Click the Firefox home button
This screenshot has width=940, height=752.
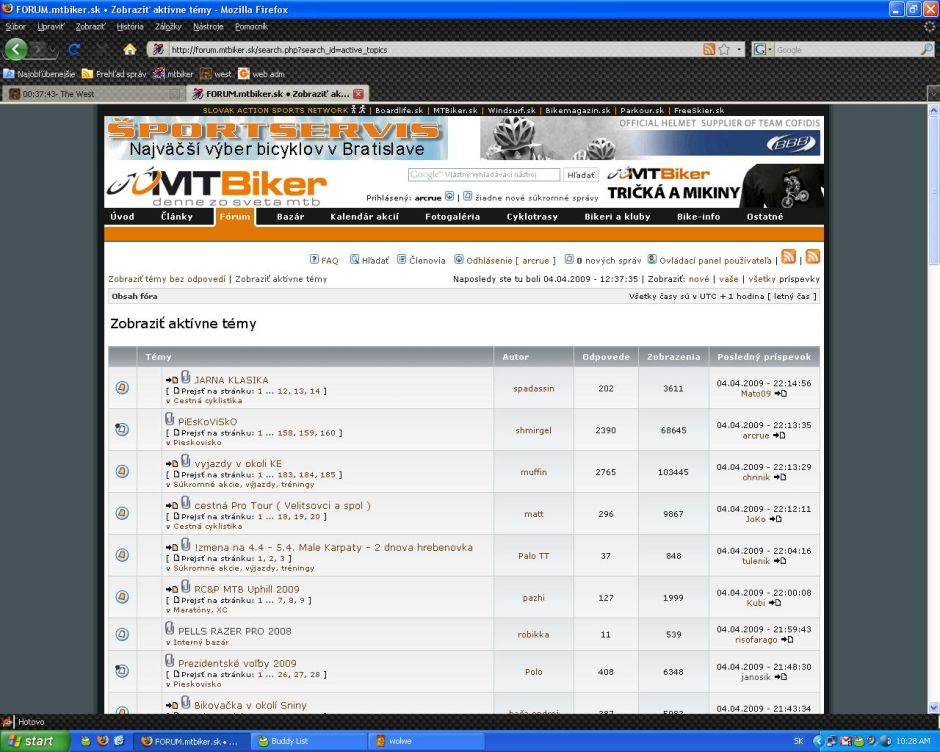click(x=129, y=49)
